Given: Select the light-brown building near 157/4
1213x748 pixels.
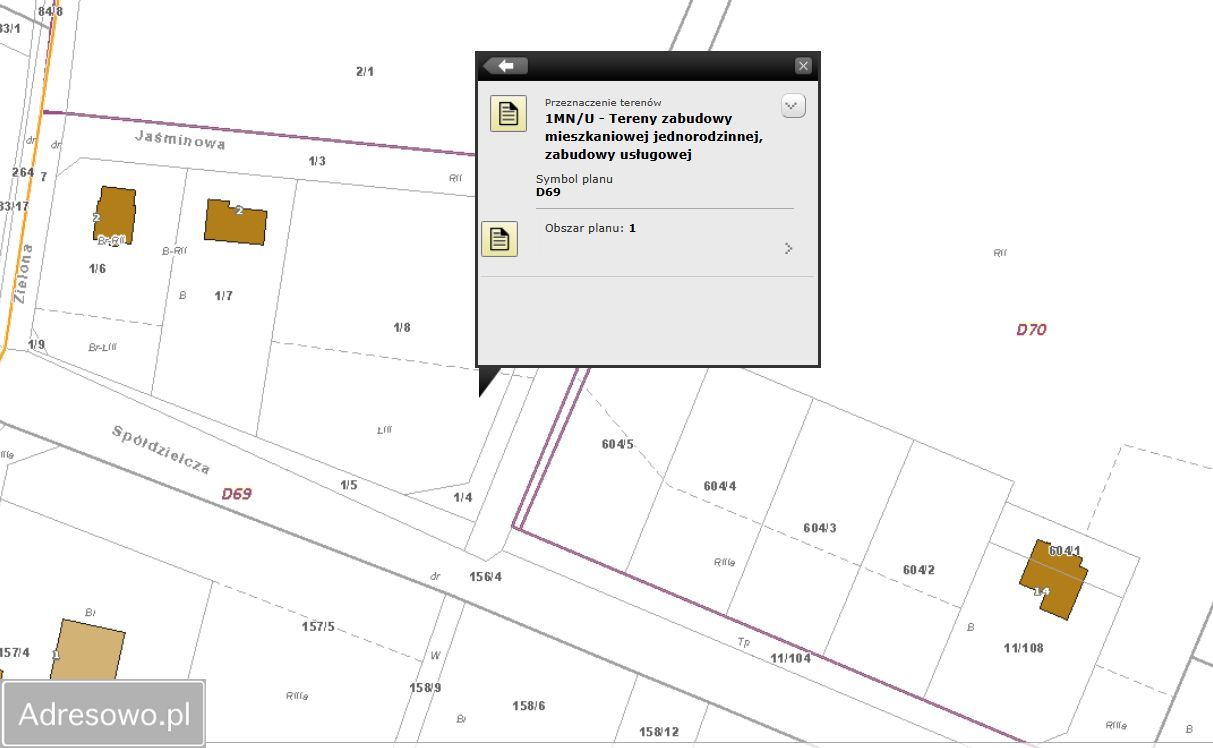Looking at the screenshot, I should pos(89,655).
